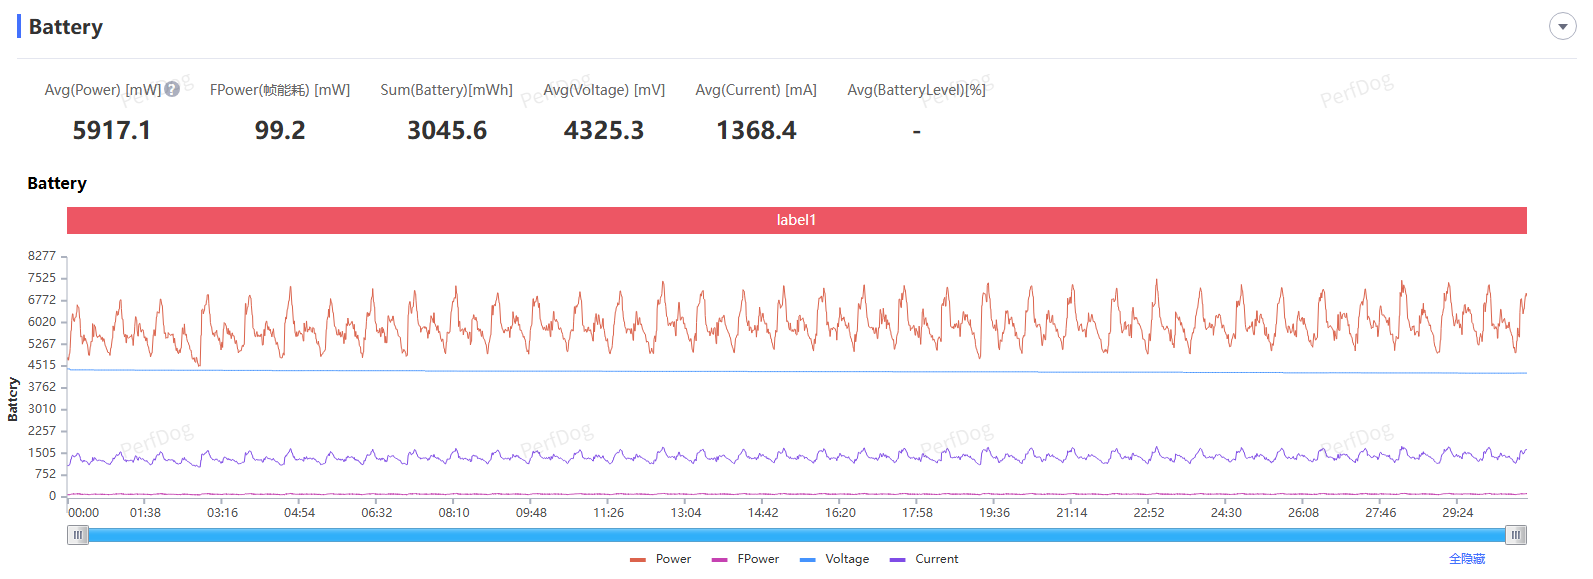
Task: Click the Avg(Current) value 1368.4
Action: tap(756, 131)
